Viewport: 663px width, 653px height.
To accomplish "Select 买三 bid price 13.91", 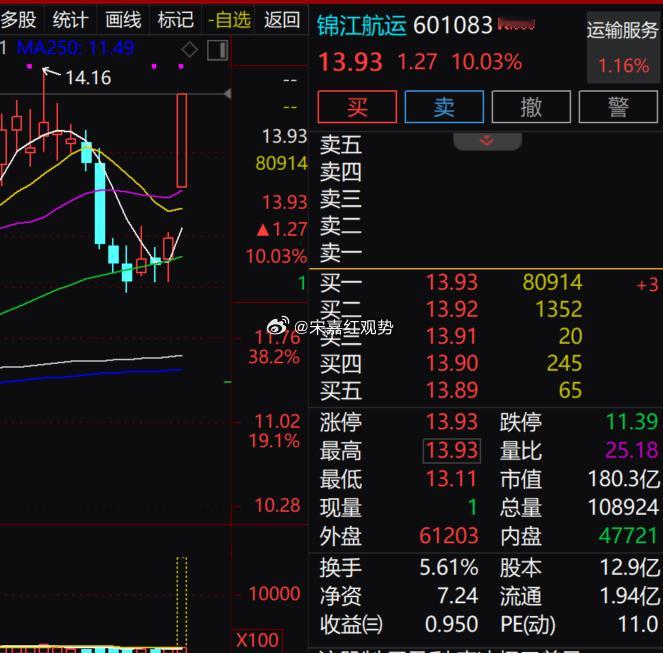I will coord(451,336).
